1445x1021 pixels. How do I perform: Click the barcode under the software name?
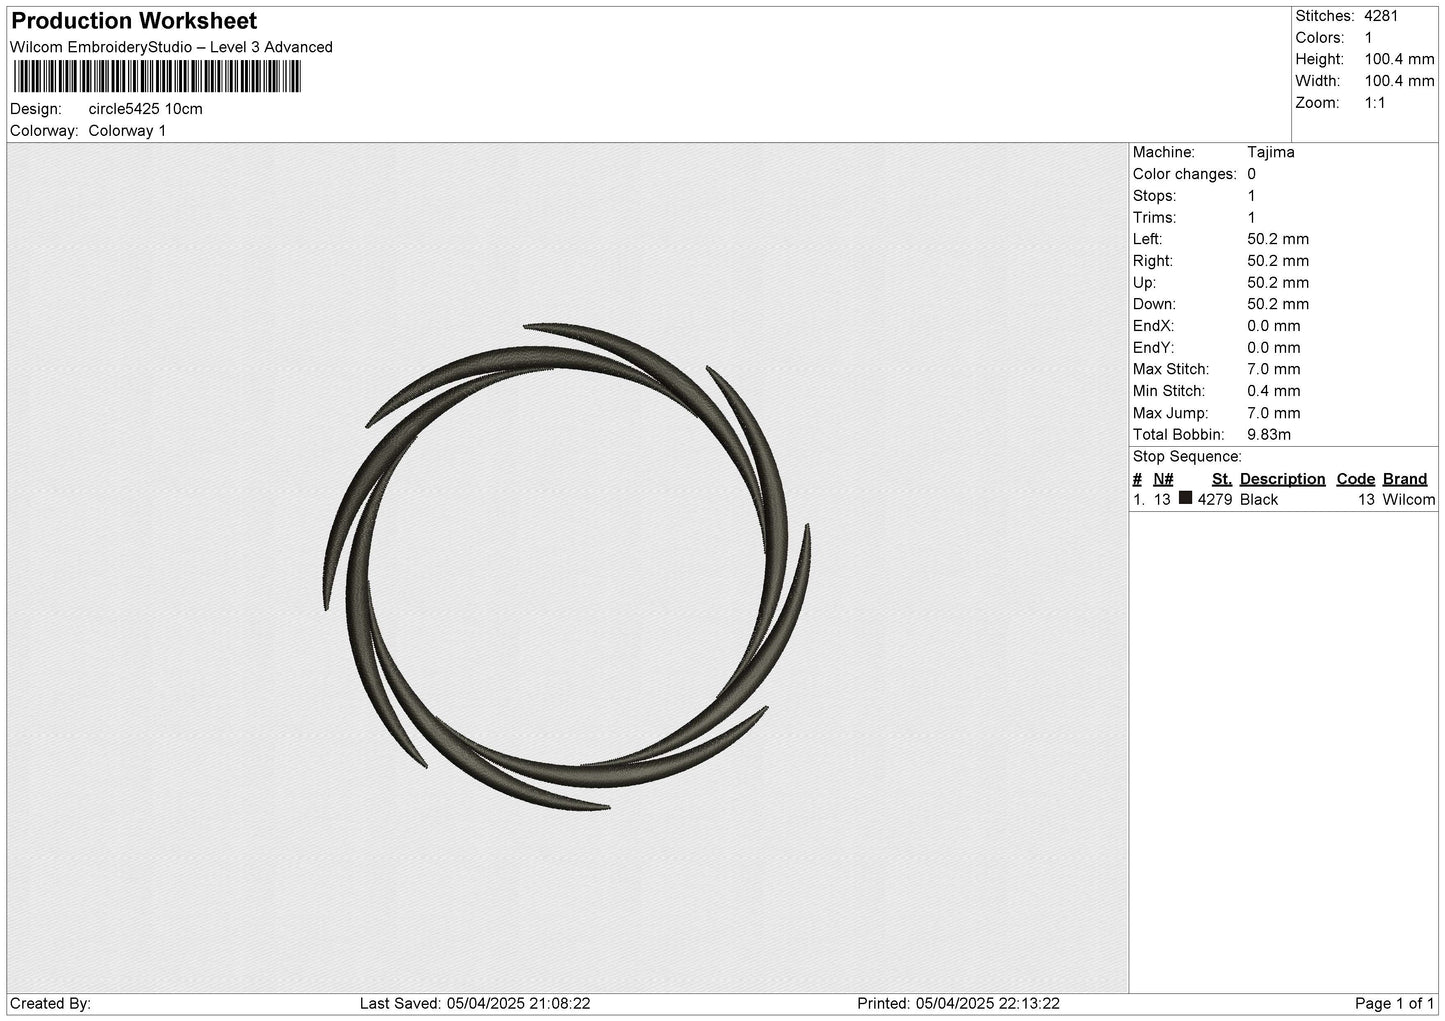click(158, 77)
